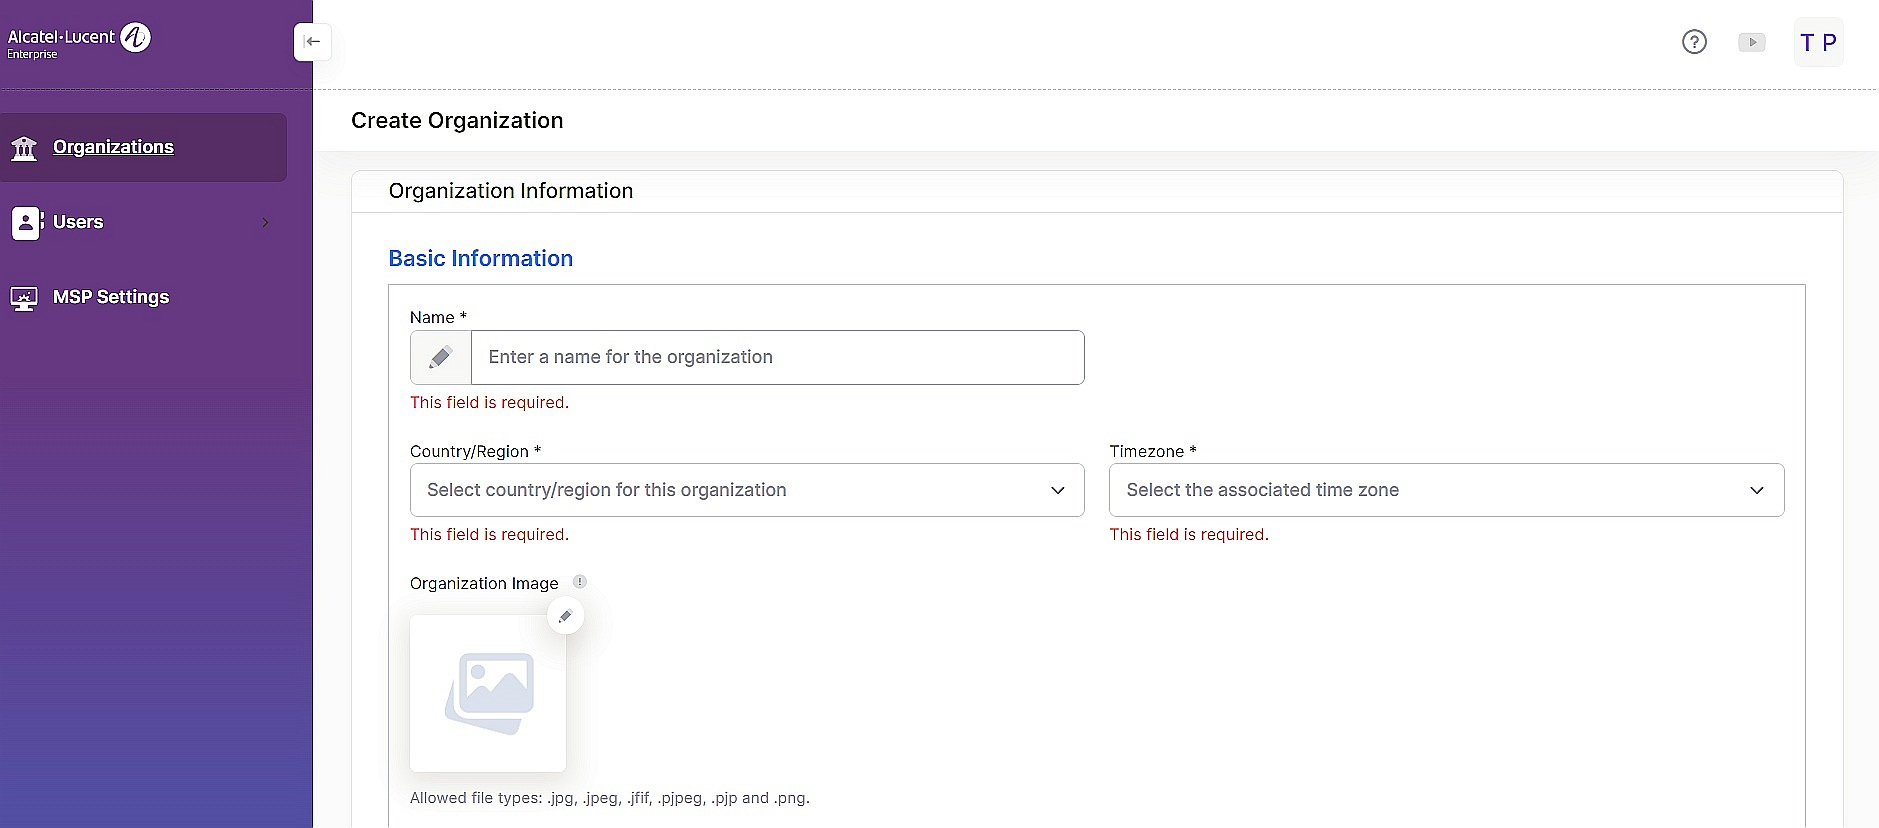
Task: Click the Organization Information section header
Action: [510, 191]
